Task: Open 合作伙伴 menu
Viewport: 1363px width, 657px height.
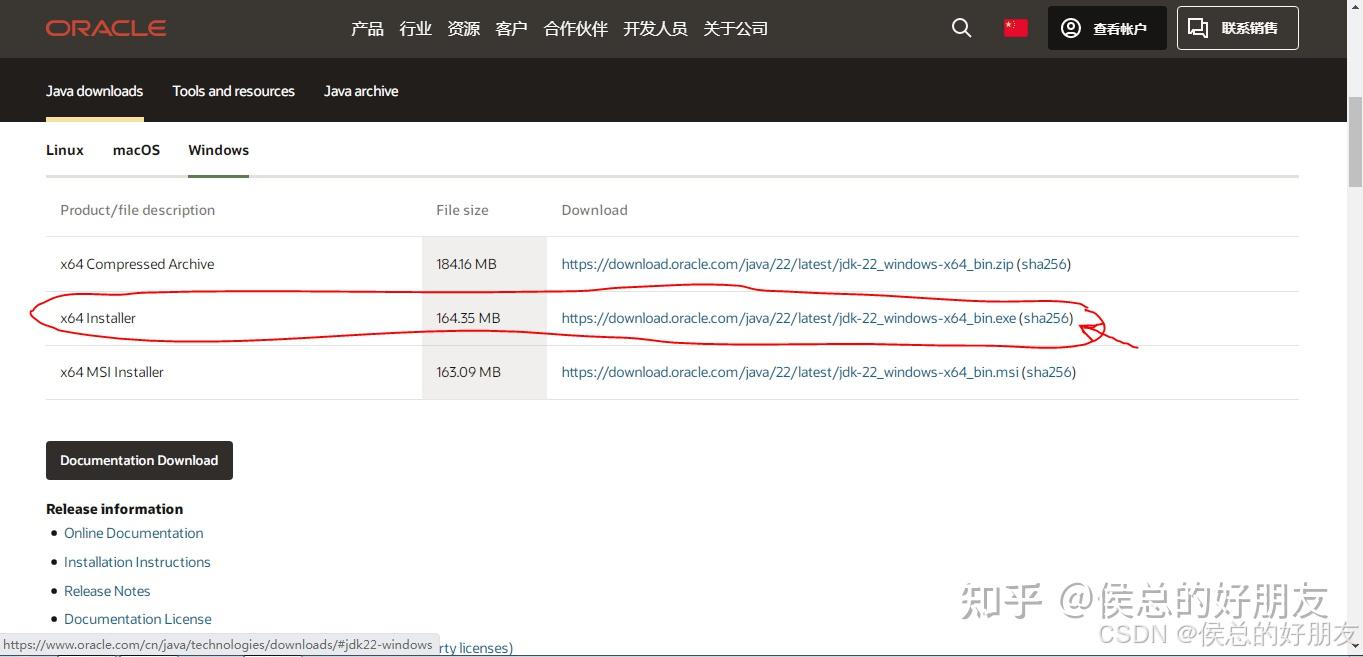Action: [x=575, y=29]
